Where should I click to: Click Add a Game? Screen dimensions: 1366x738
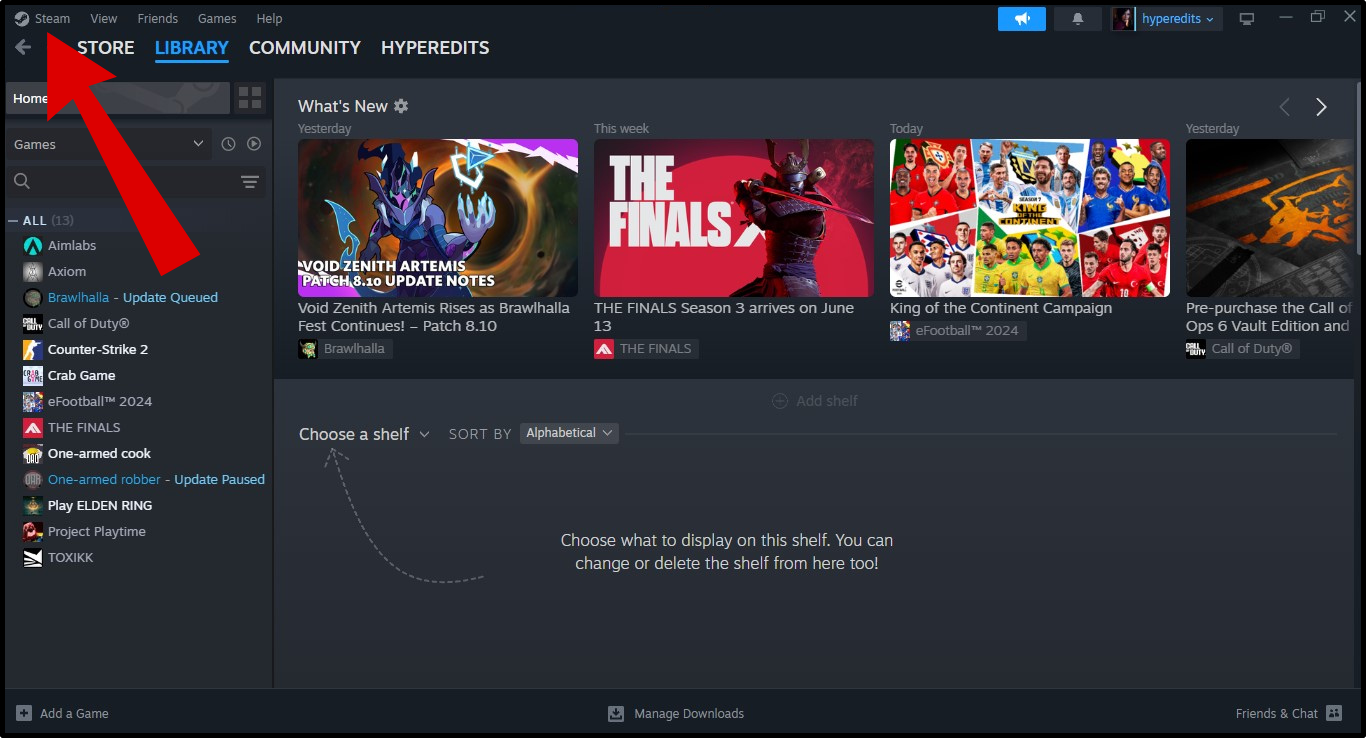pyautogui.click(x=62, y=713)
